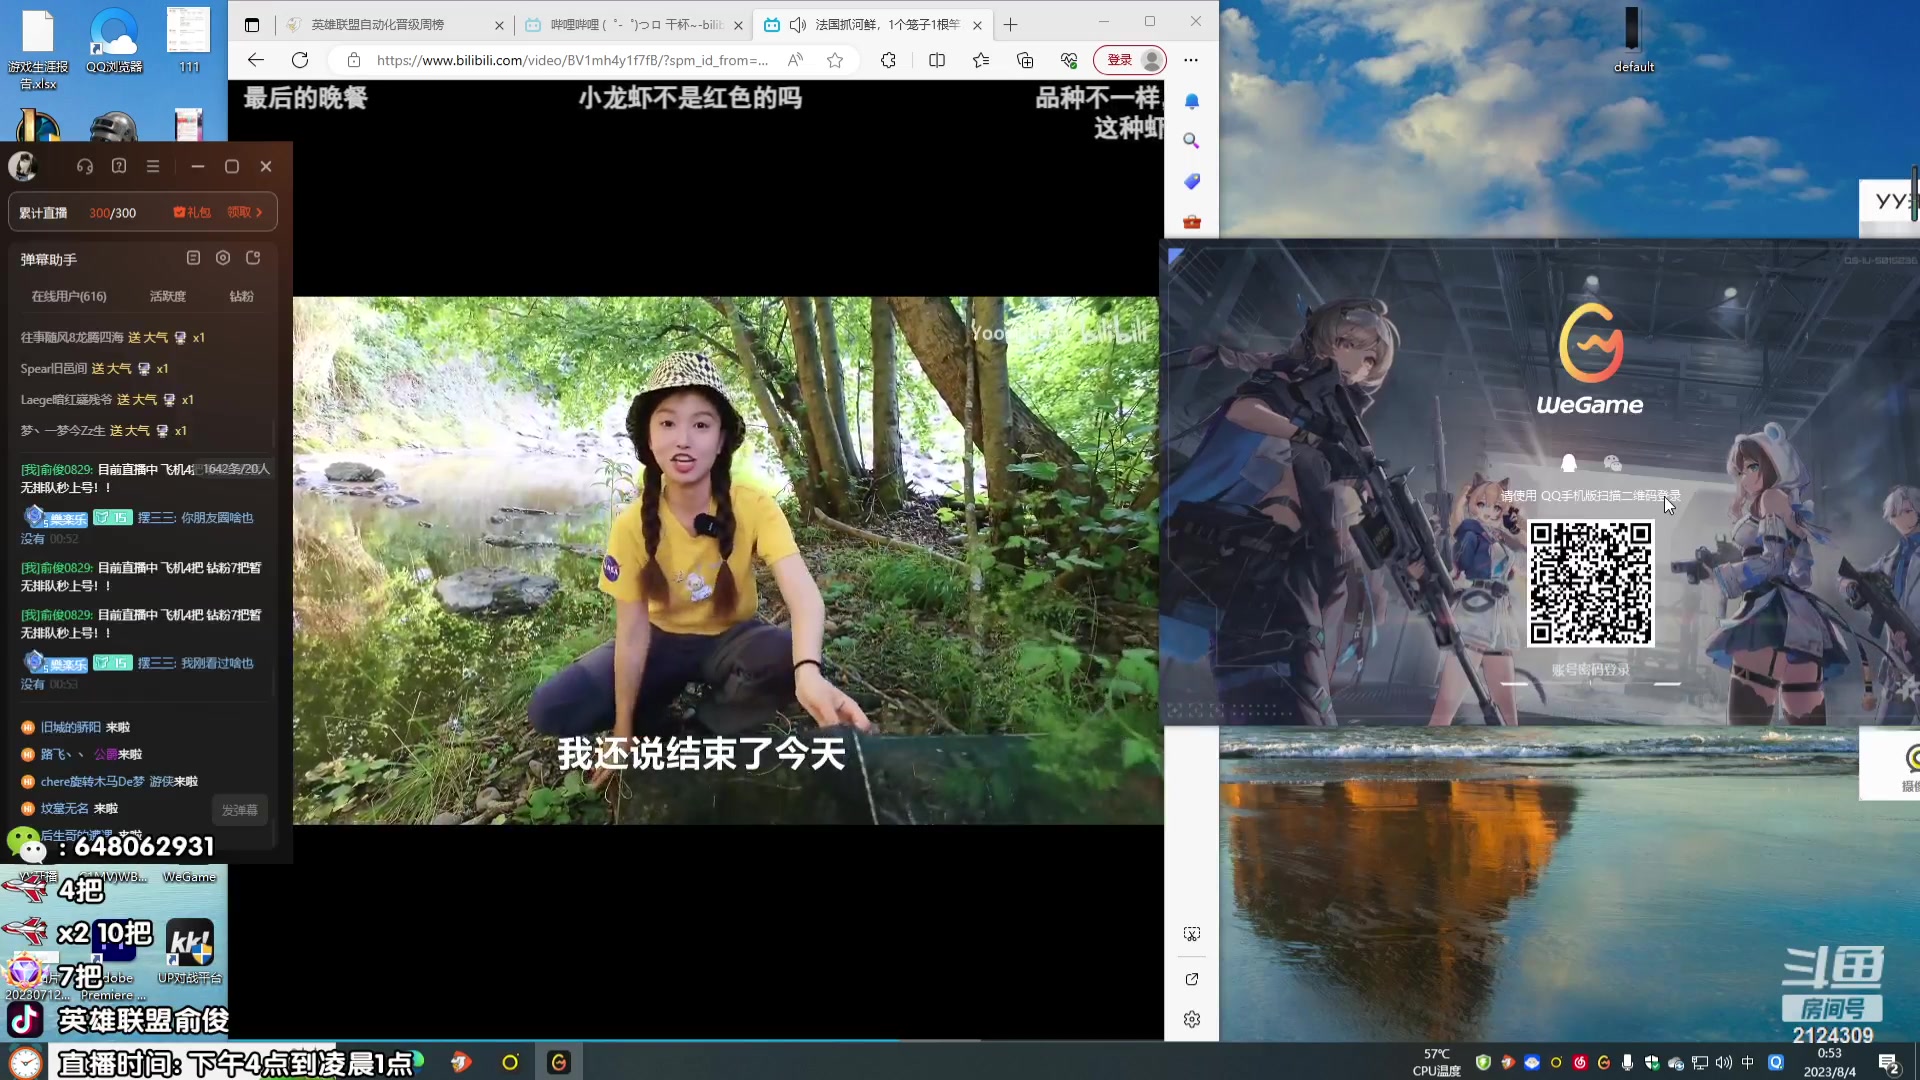1920x1080 pixels.
Task: Click the screenshot icon in Edge sidebar
Action: point(1191,933)
